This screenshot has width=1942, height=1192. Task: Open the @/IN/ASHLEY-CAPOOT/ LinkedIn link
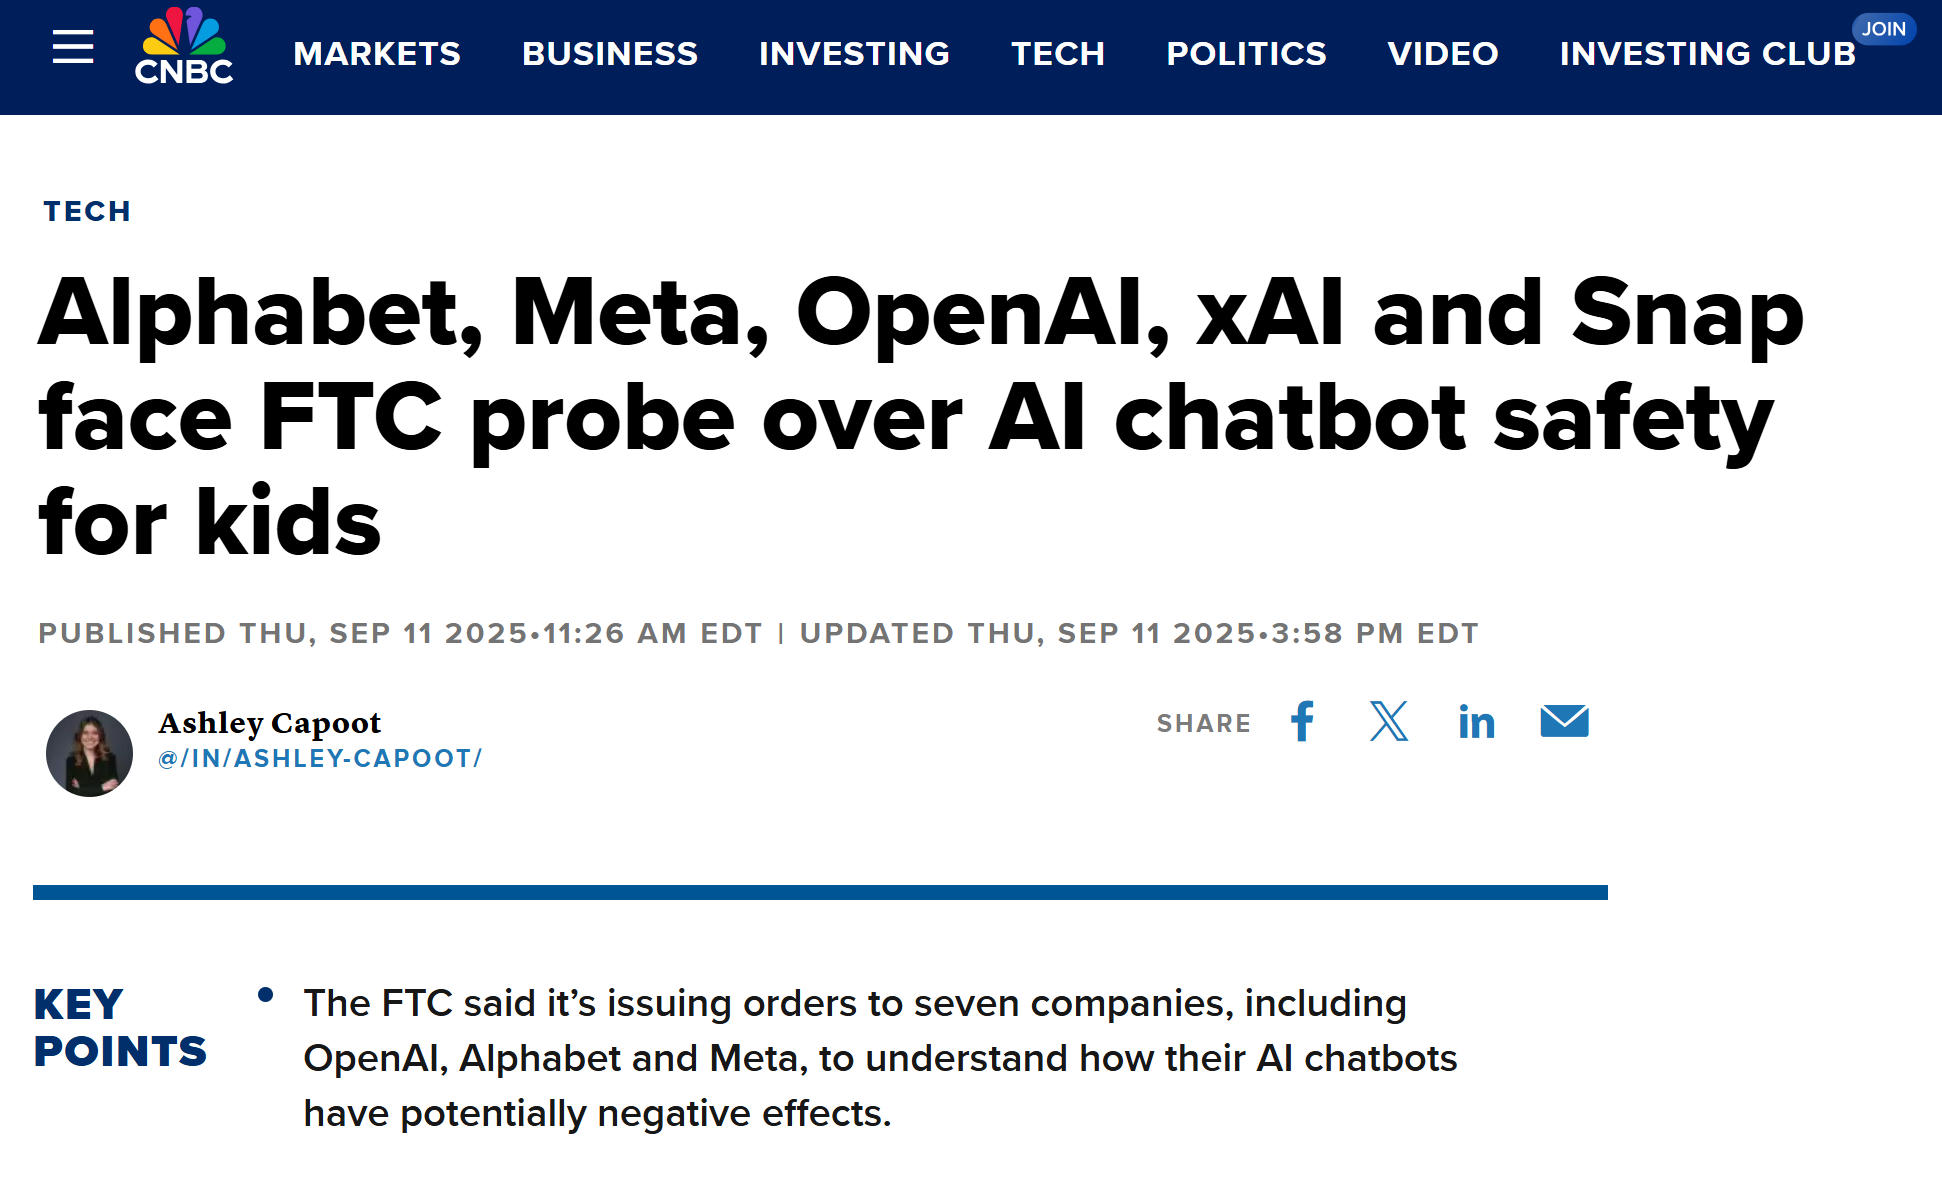[320, 758]
